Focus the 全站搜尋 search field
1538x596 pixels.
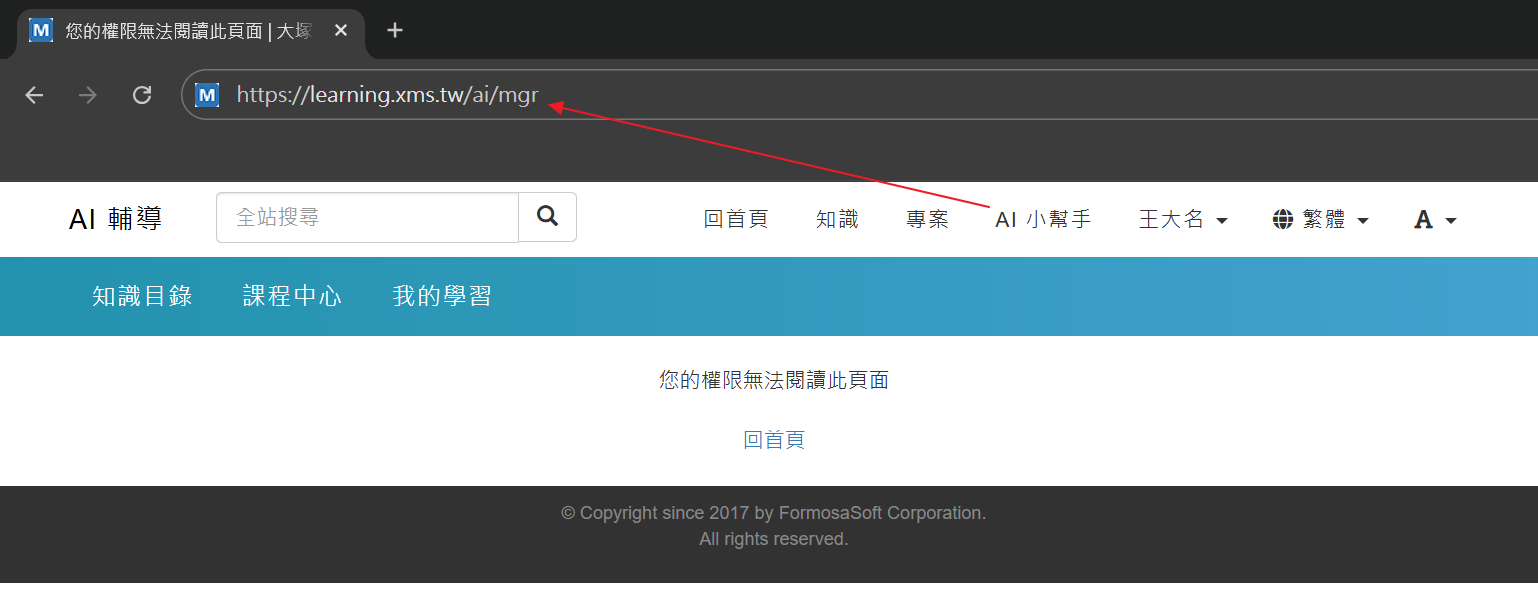click(367, 217)
